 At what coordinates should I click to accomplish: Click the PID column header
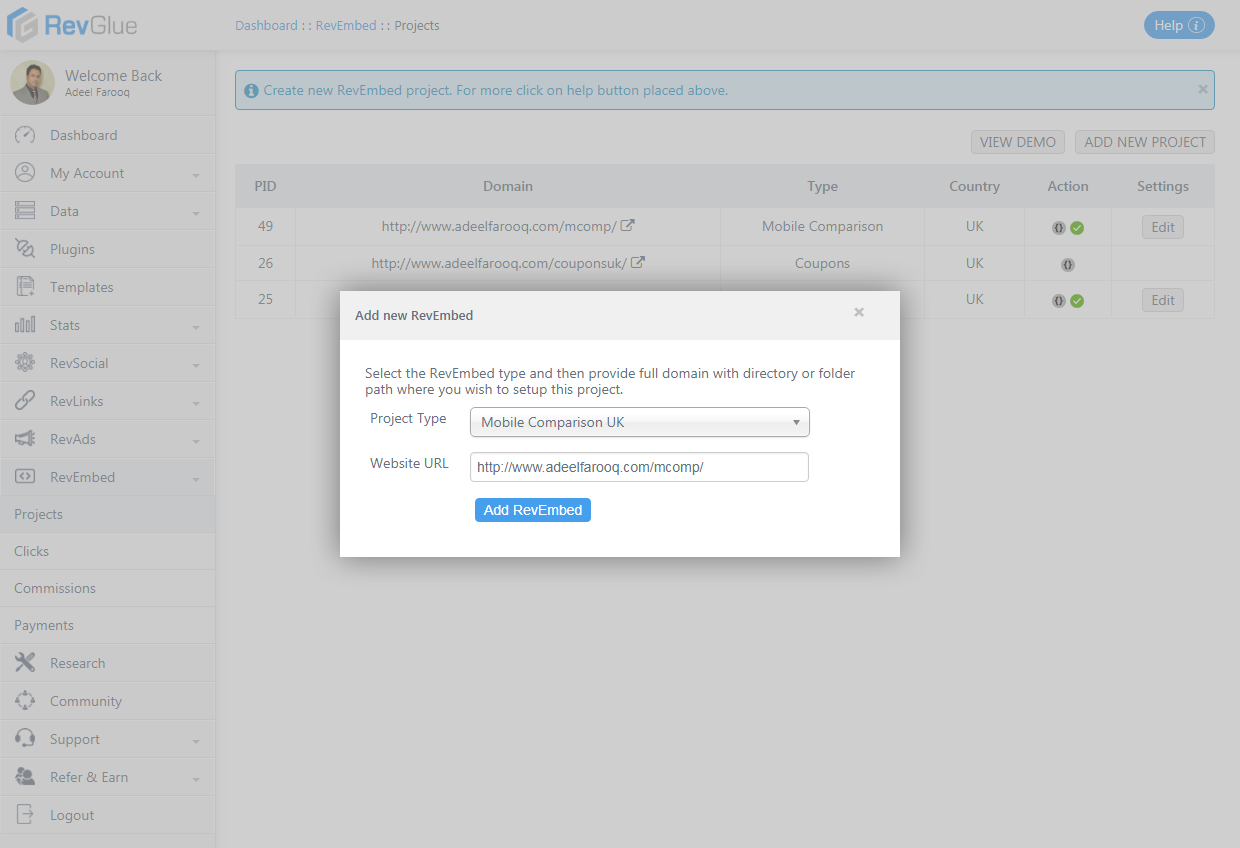pos(265,186)
